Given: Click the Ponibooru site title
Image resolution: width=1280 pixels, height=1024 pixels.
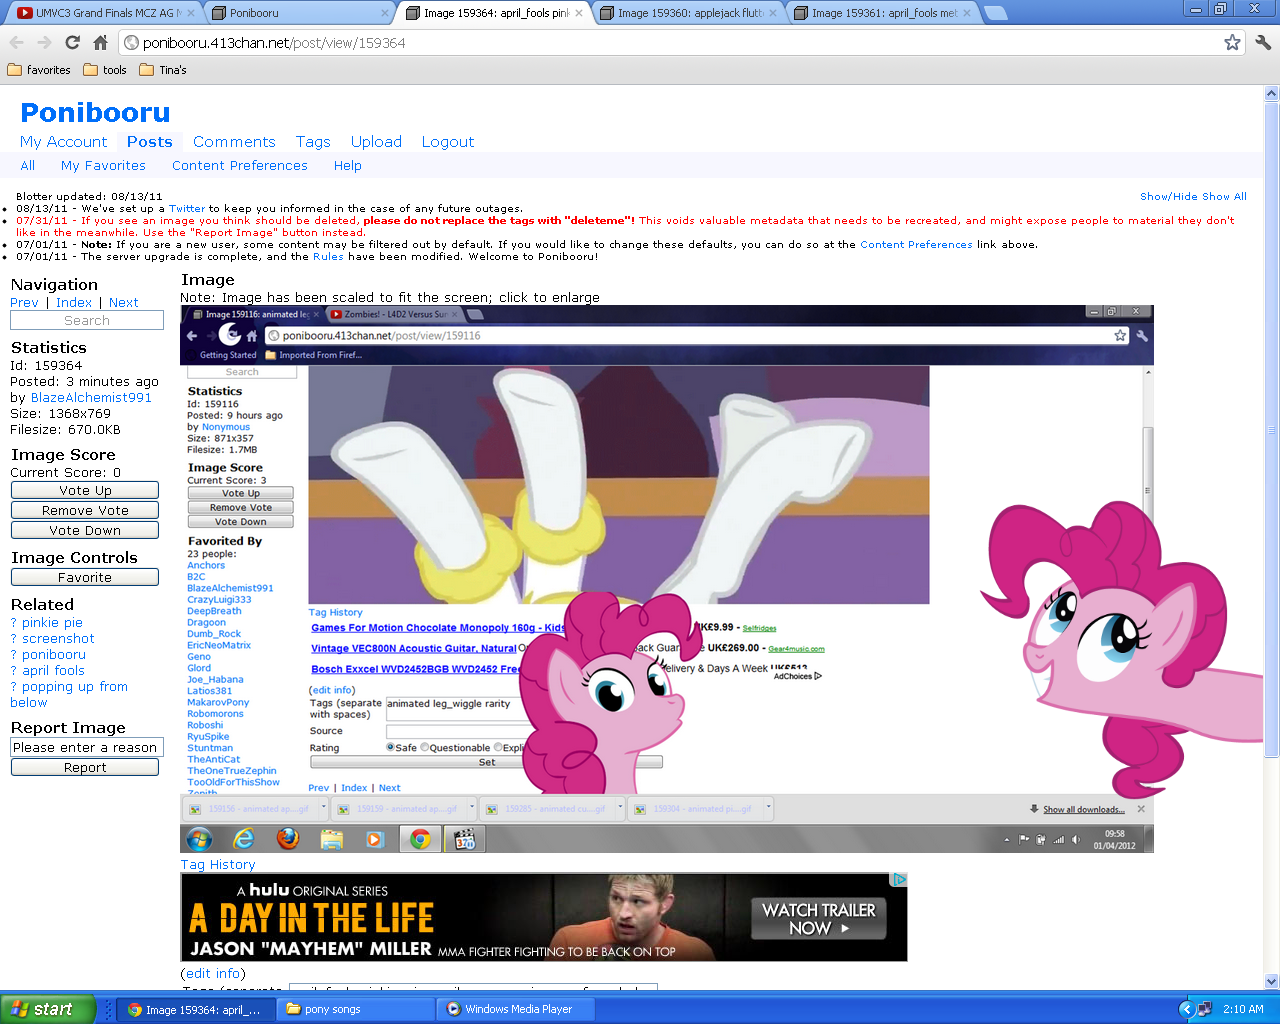Looking at the screenshot, I should [x=95, y=112].
